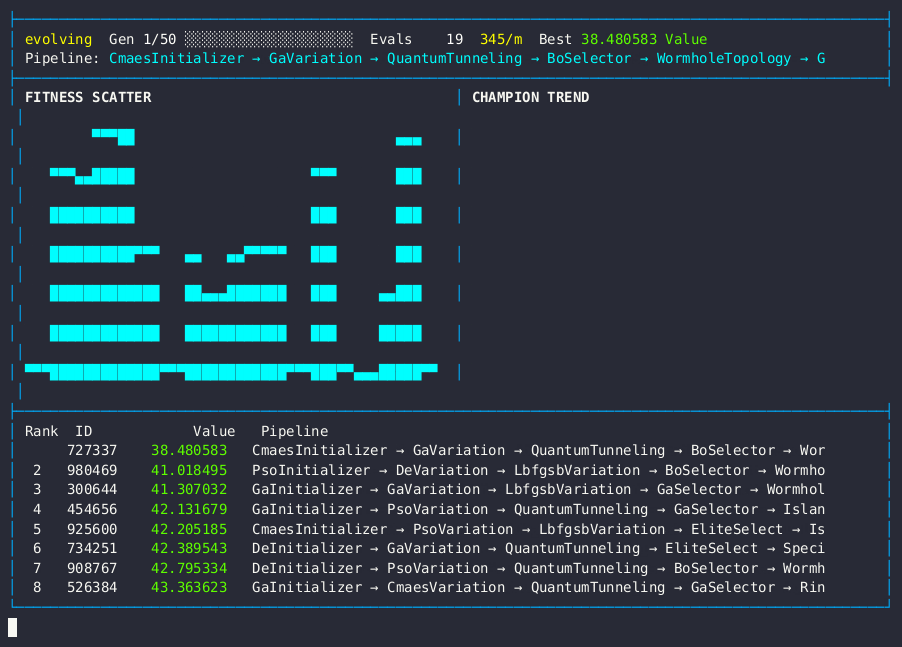This screenshot has height=647, width=902.
Task: Click 'EliteSelect' in row 925600
Action: (x=737, y=529)
